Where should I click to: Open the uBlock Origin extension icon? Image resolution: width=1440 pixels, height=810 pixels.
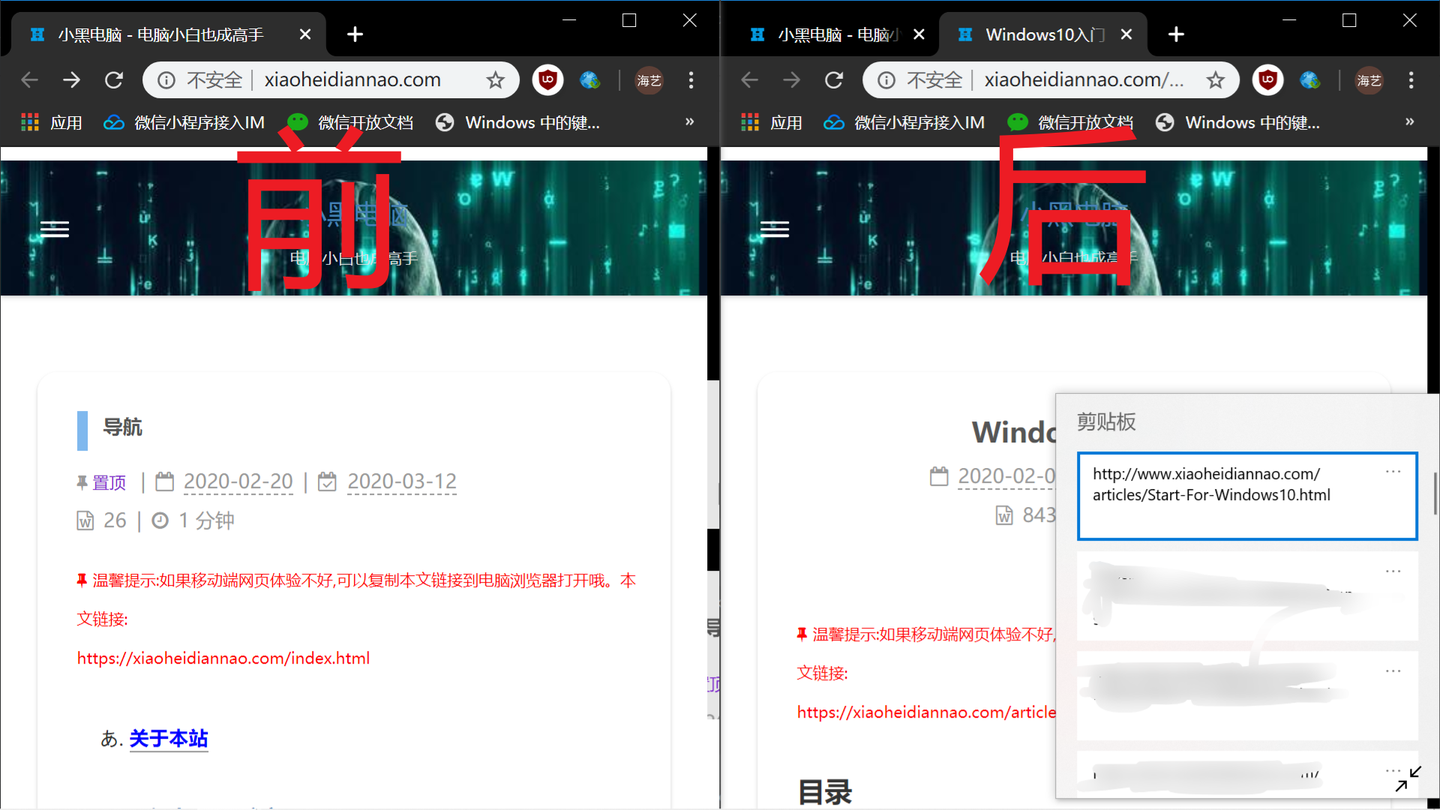547,79
